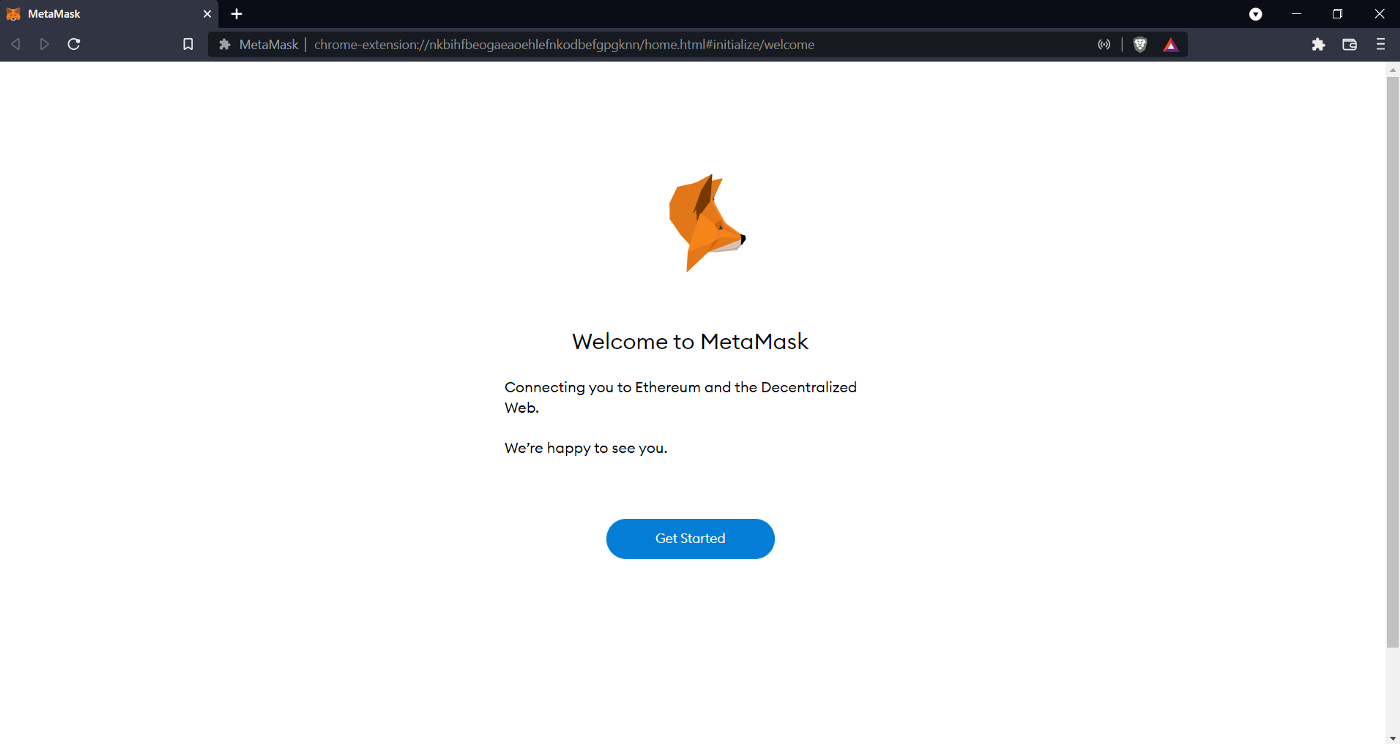
Task: Open the browser hamburger menu
Action: (x=1381, y=44)
